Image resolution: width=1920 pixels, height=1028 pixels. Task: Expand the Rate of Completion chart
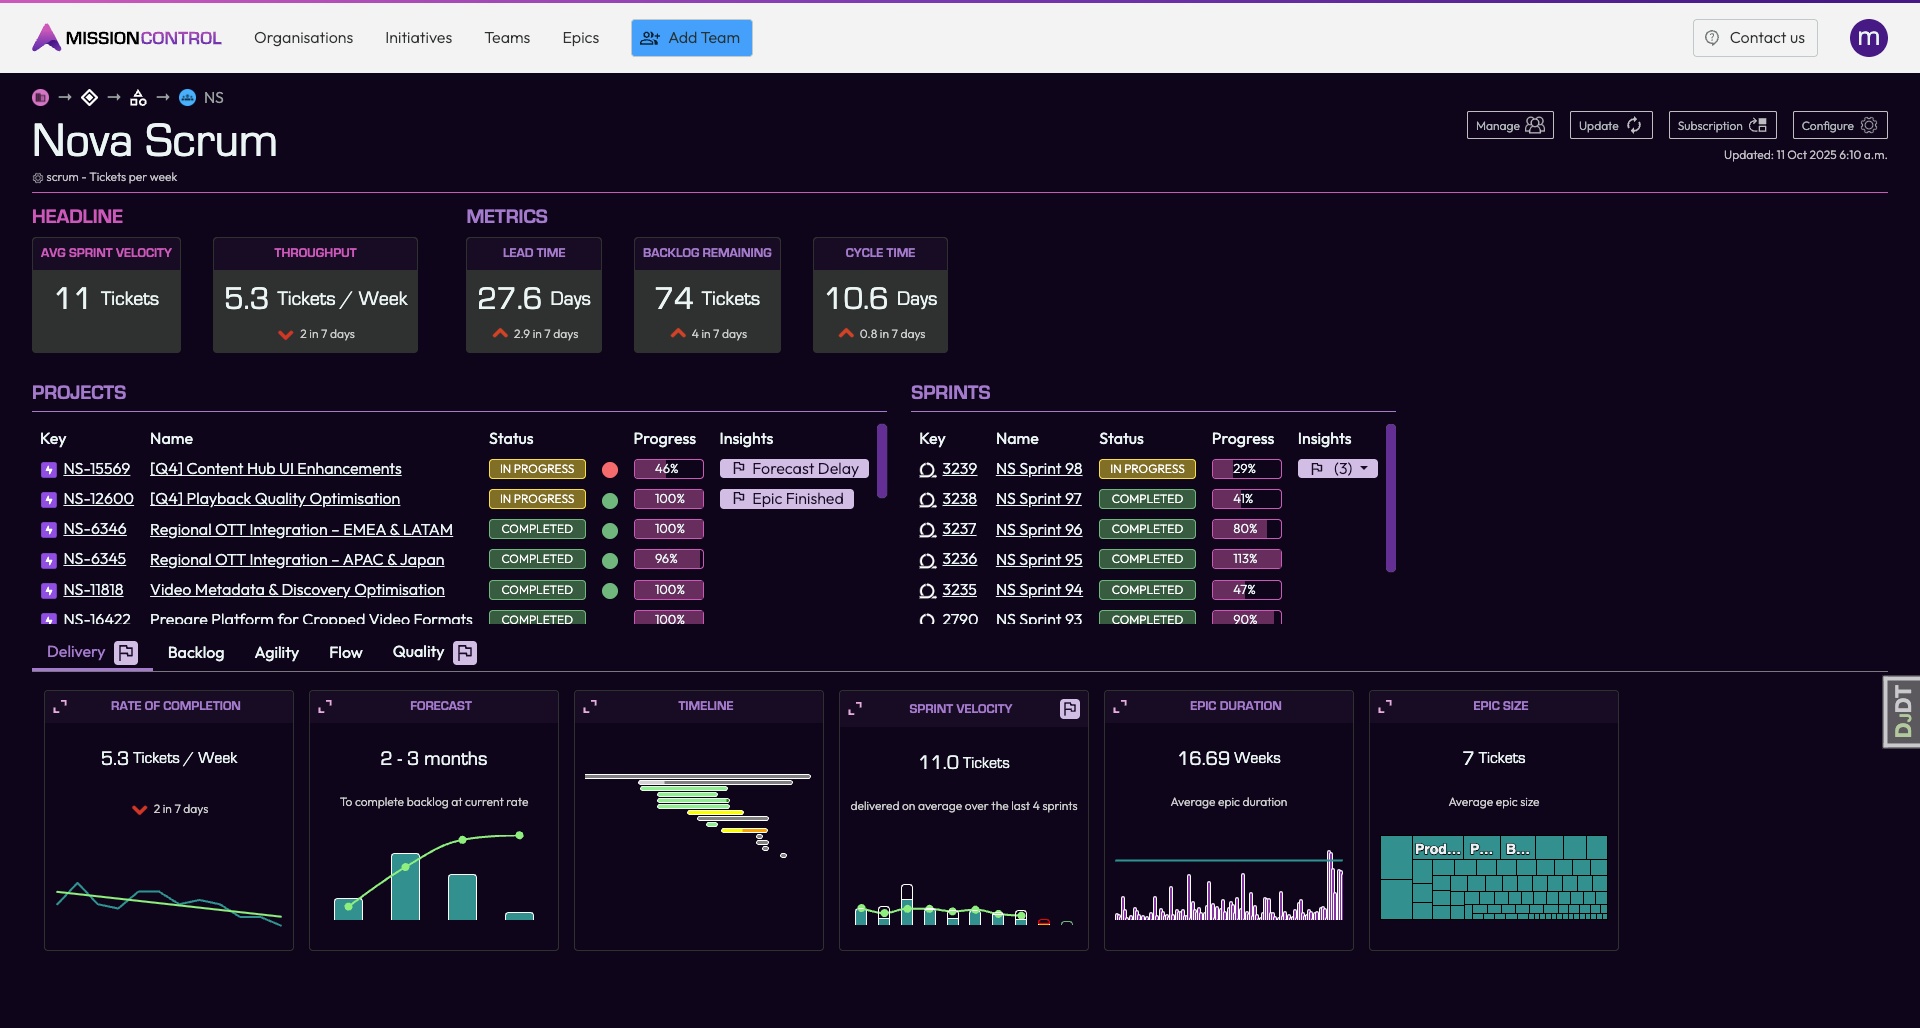tap(60, 706)
